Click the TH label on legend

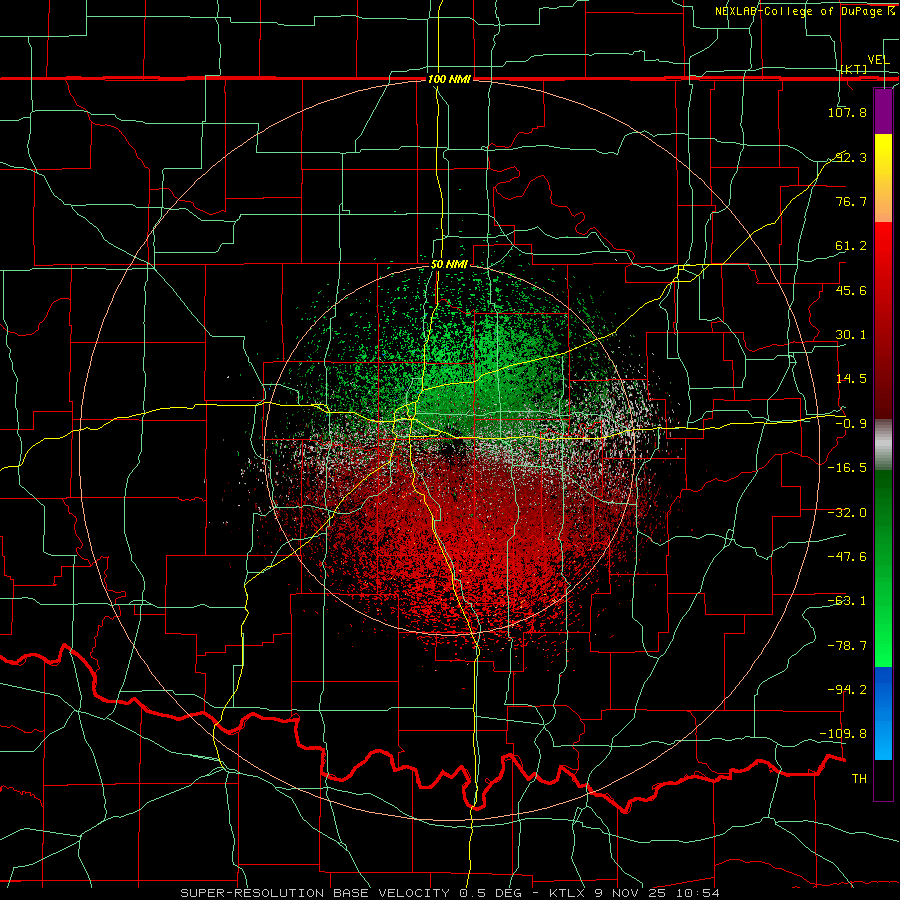click(859, 779)
